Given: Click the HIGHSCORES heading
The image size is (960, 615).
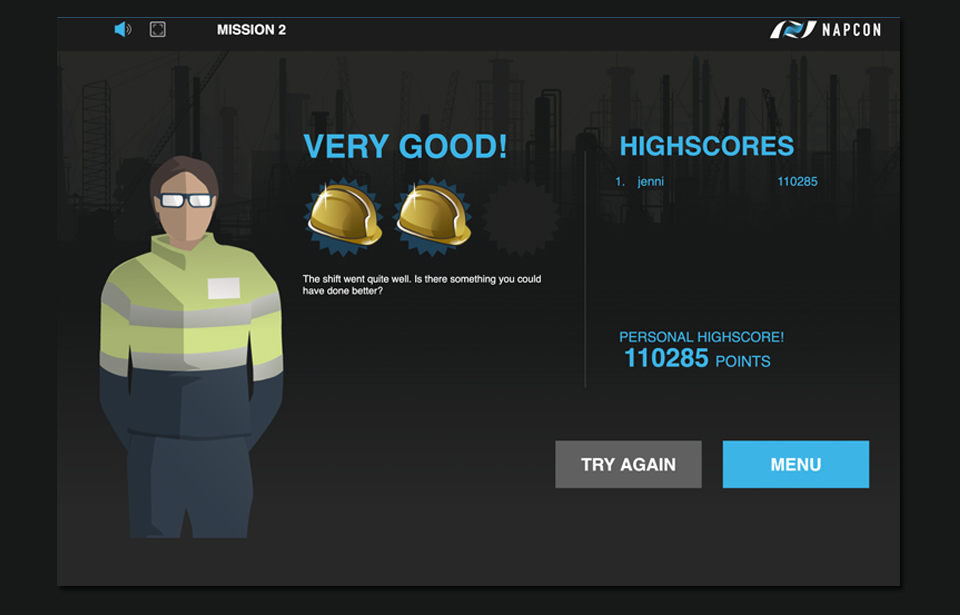Looking at the screenshot, I should point(706,146).
